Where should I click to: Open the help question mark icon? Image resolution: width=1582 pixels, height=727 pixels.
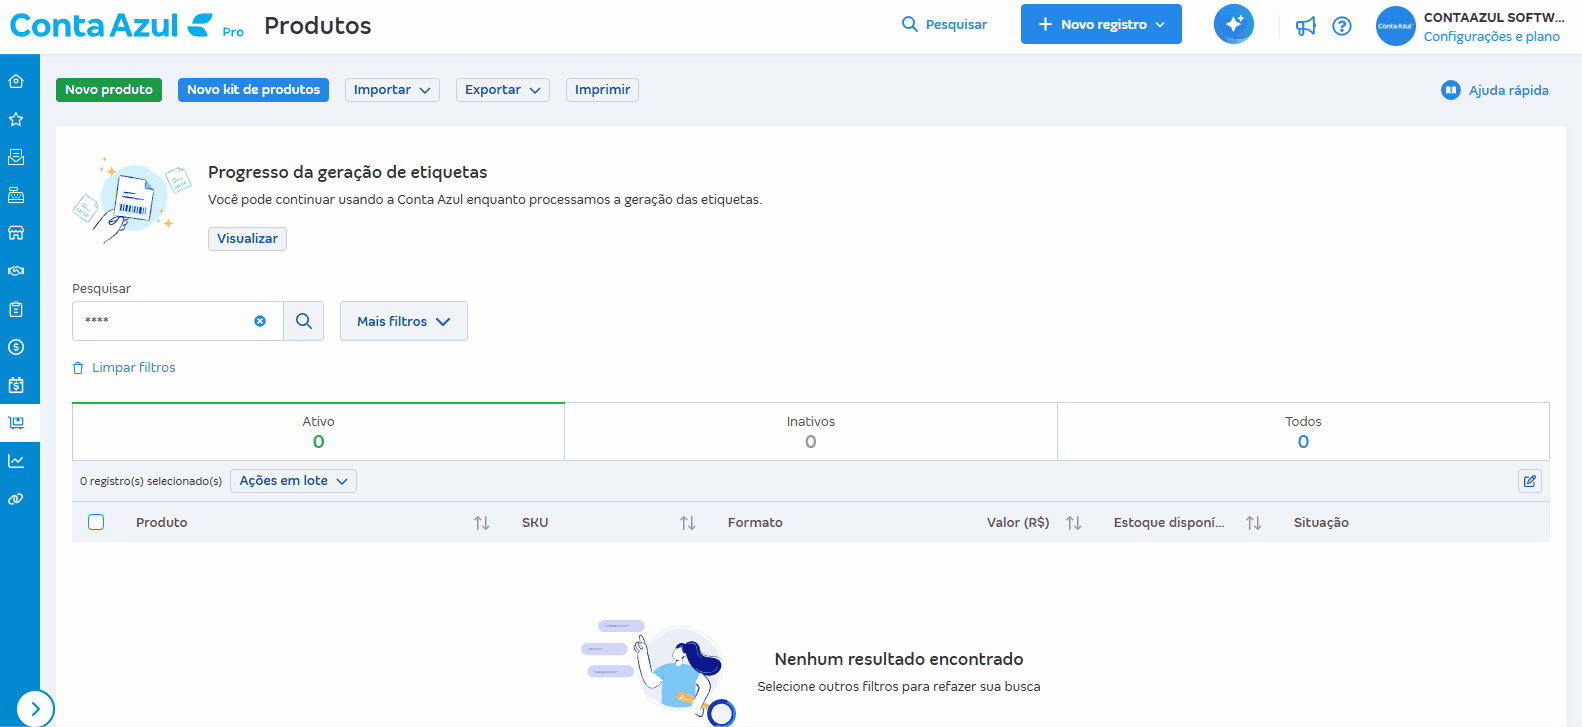point(1342,26)
